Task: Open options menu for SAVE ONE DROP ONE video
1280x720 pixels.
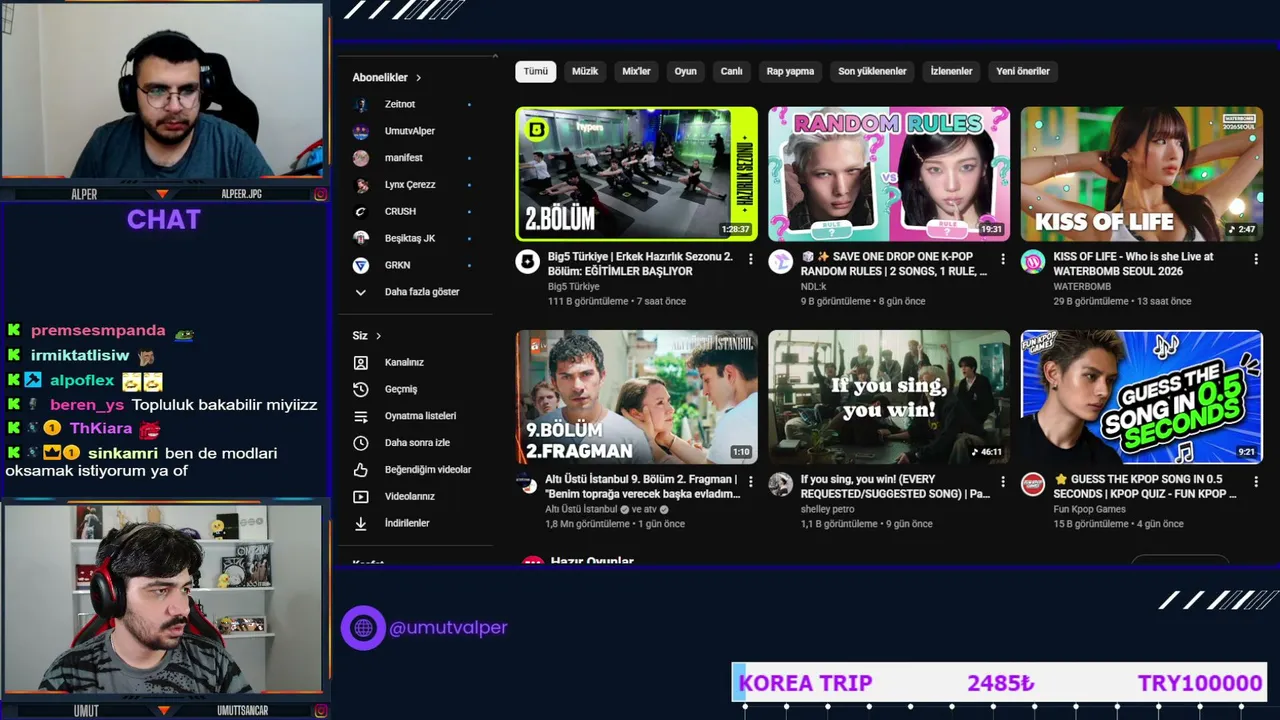Action: (1003, 259)
